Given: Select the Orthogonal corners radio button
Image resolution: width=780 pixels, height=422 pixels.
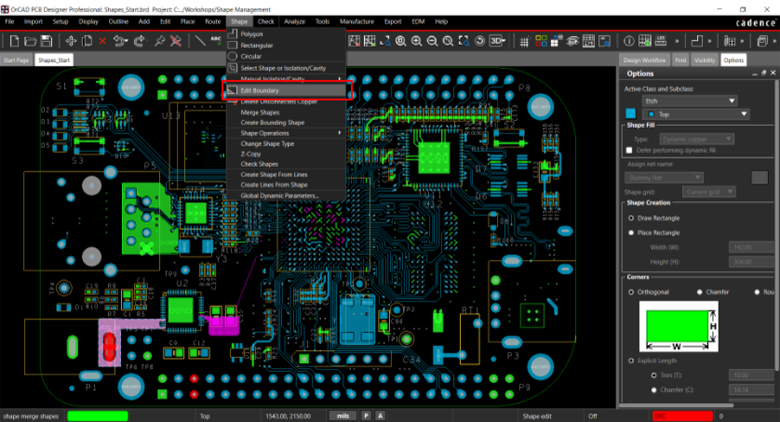Looking at the screenshot, I should (x=631, y=292).
